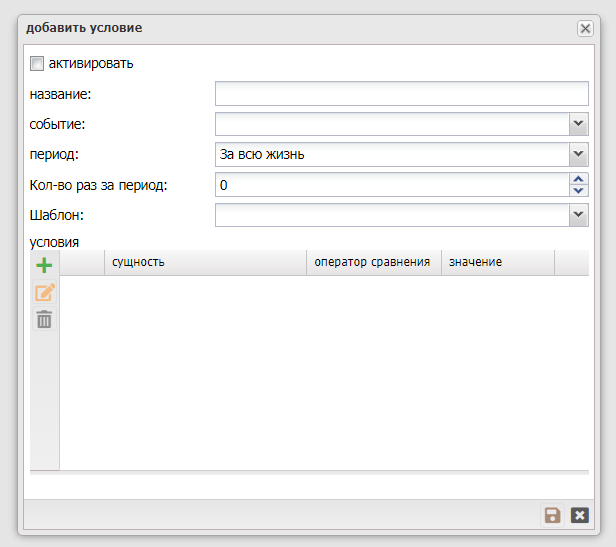Click the cancel X icon at bottom
This screenshot has width=616, height=547.
click(x=579, y=515)
